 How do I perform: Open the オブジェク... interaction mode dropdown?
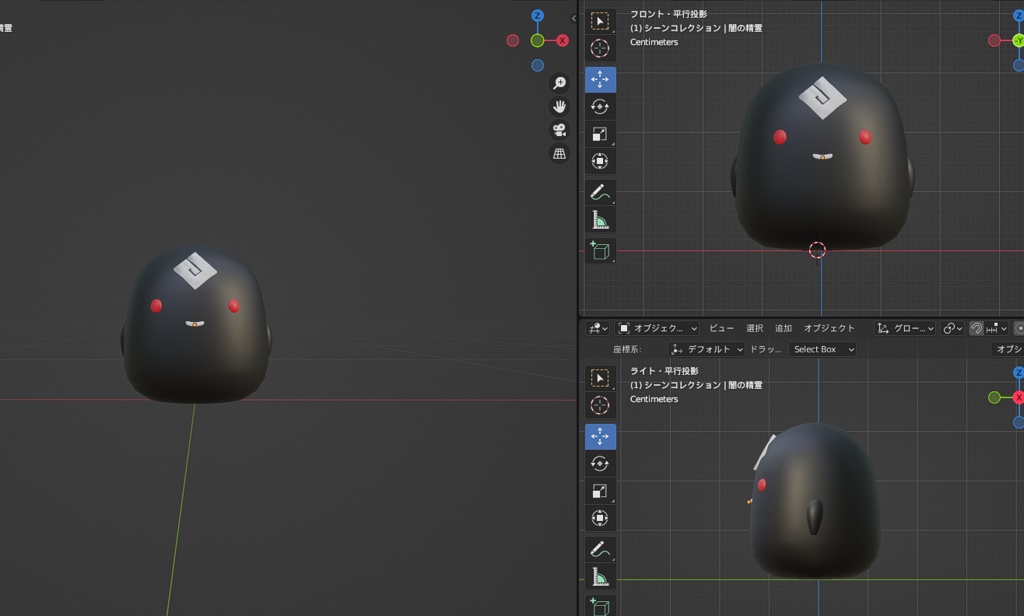coord(658,329)
